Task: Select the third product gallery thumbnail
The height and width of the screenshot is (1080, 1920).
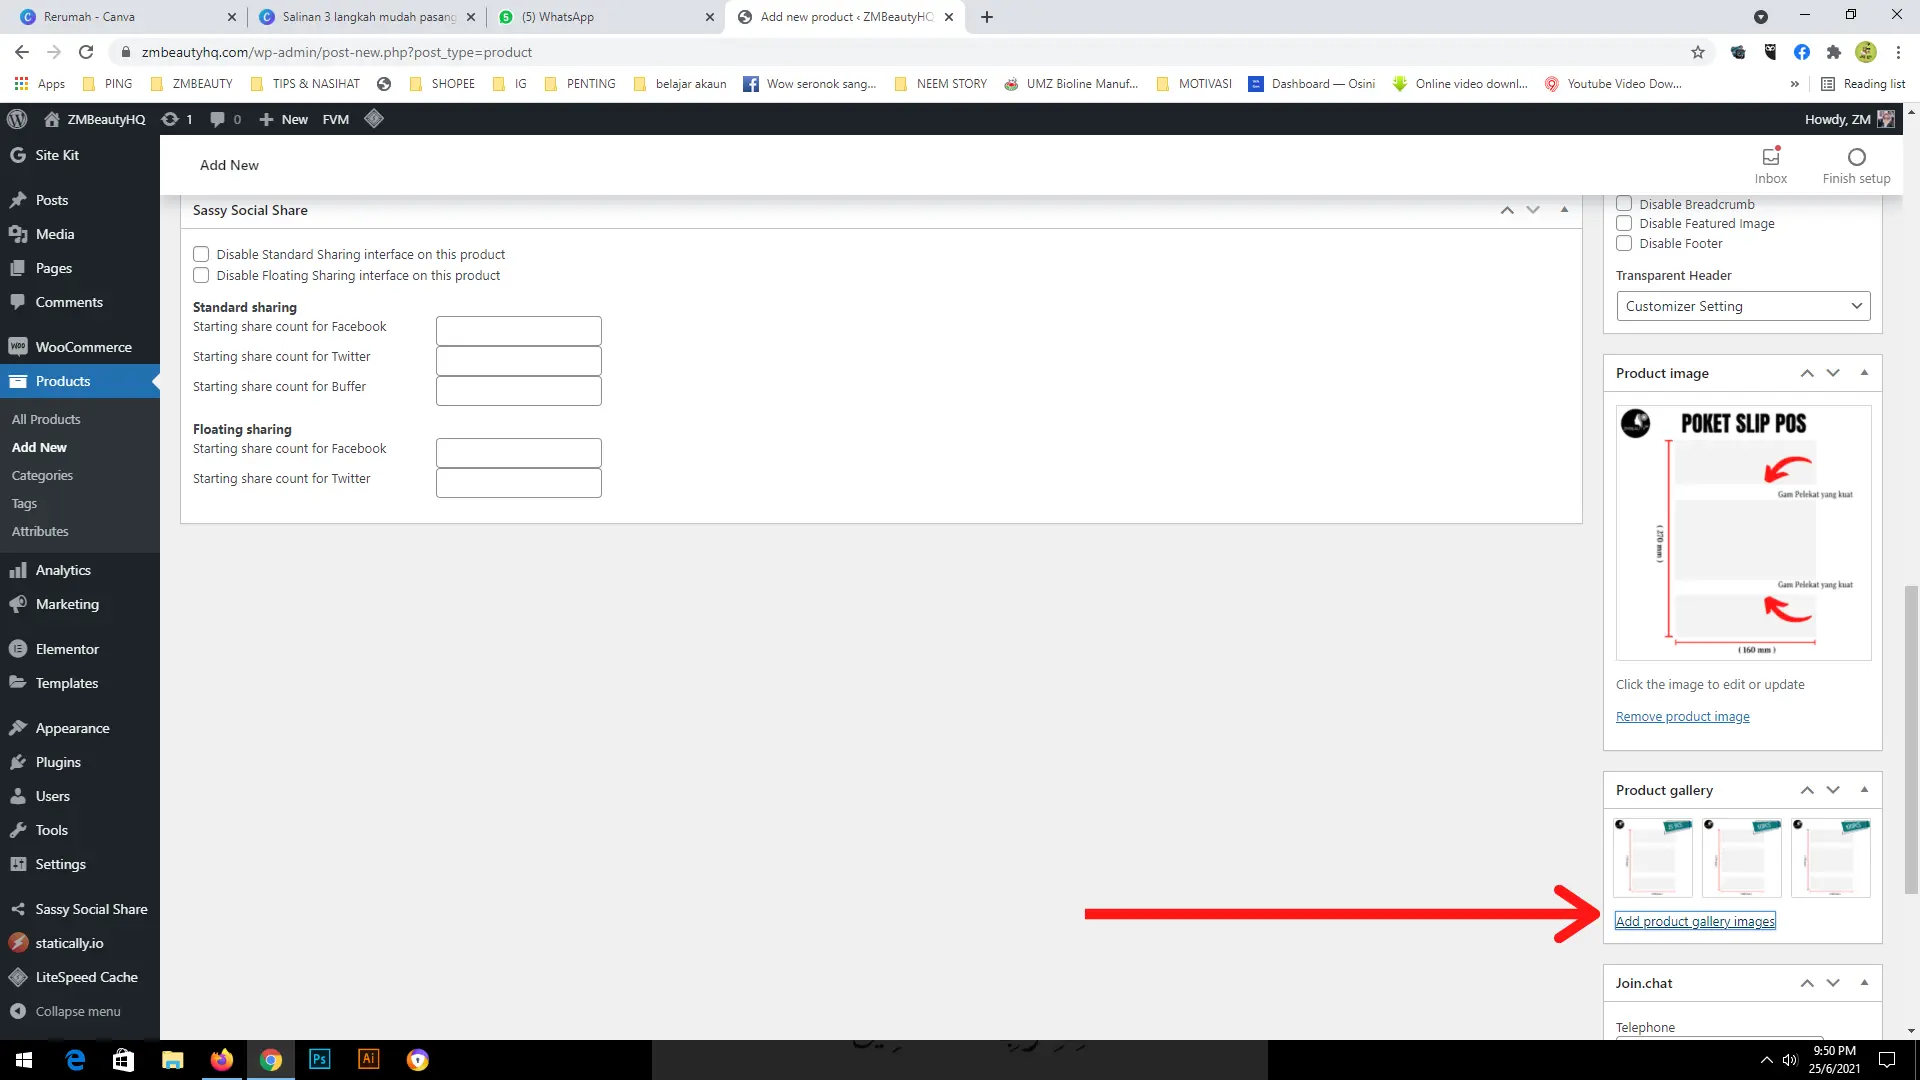Action: click(1831, 857)
